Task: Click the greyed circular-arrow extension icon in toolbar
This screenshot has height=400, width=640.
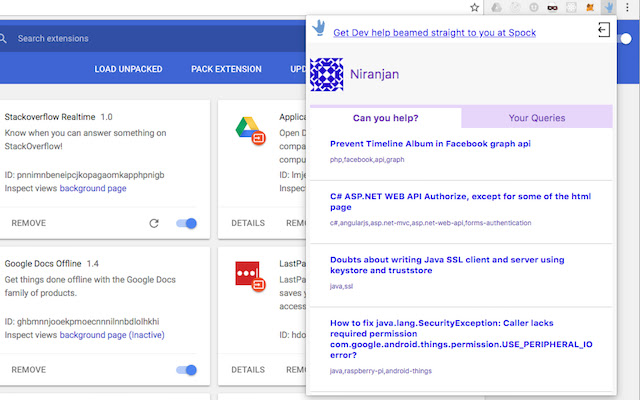Action: pos(516,7)
